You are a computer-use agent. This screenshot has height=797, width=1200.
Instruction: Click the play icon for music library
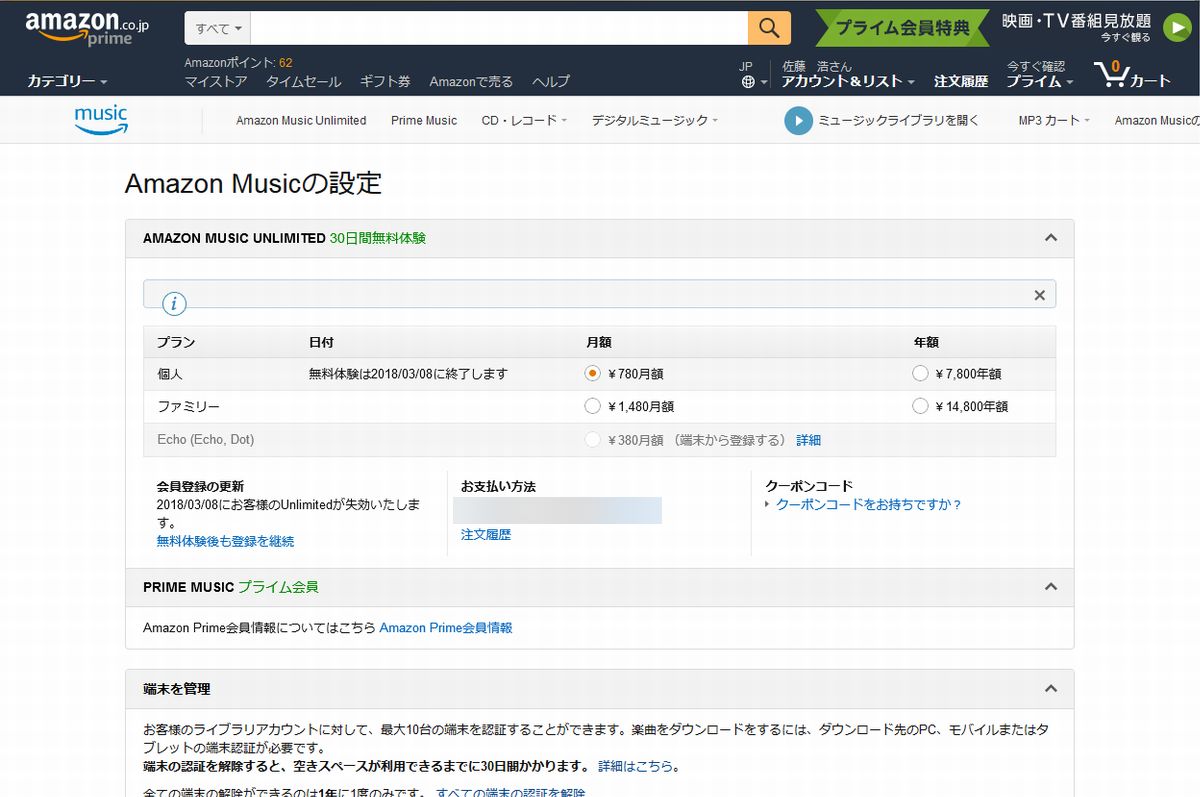[798, 121]
